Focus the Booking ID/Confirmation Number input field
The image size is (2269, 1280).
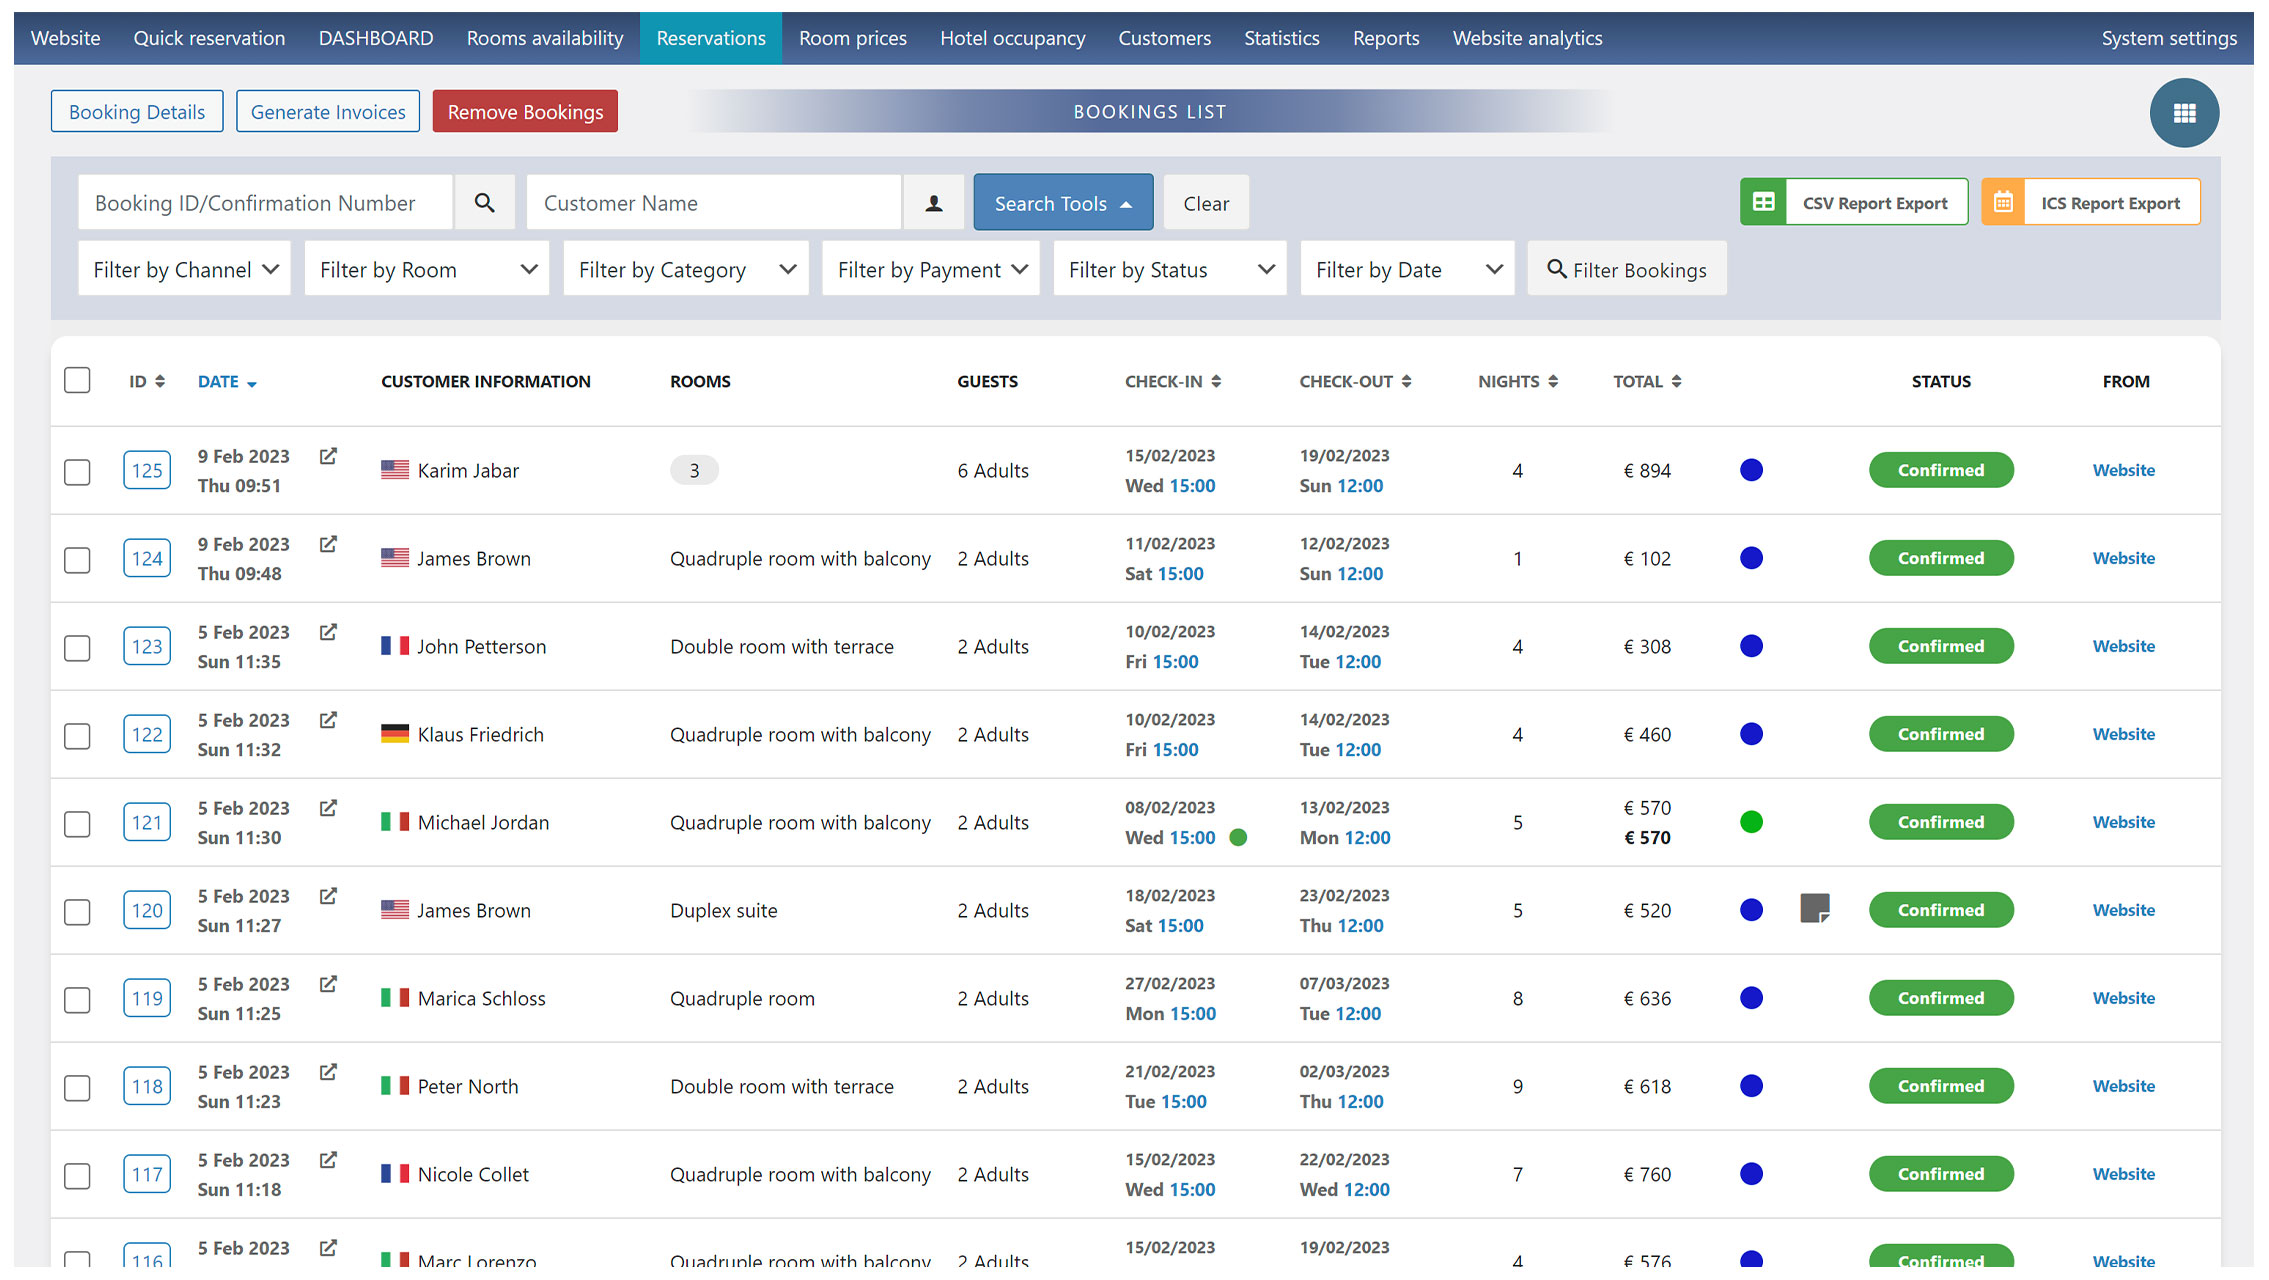pos(265,203)
